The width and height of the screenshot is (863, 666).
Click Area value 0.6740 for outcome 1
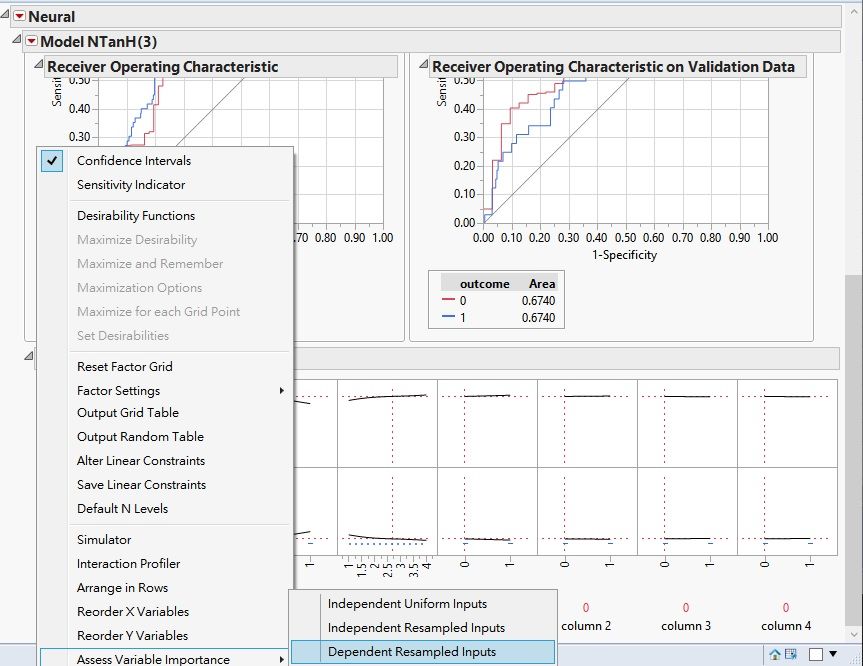(x=538, y=318)
